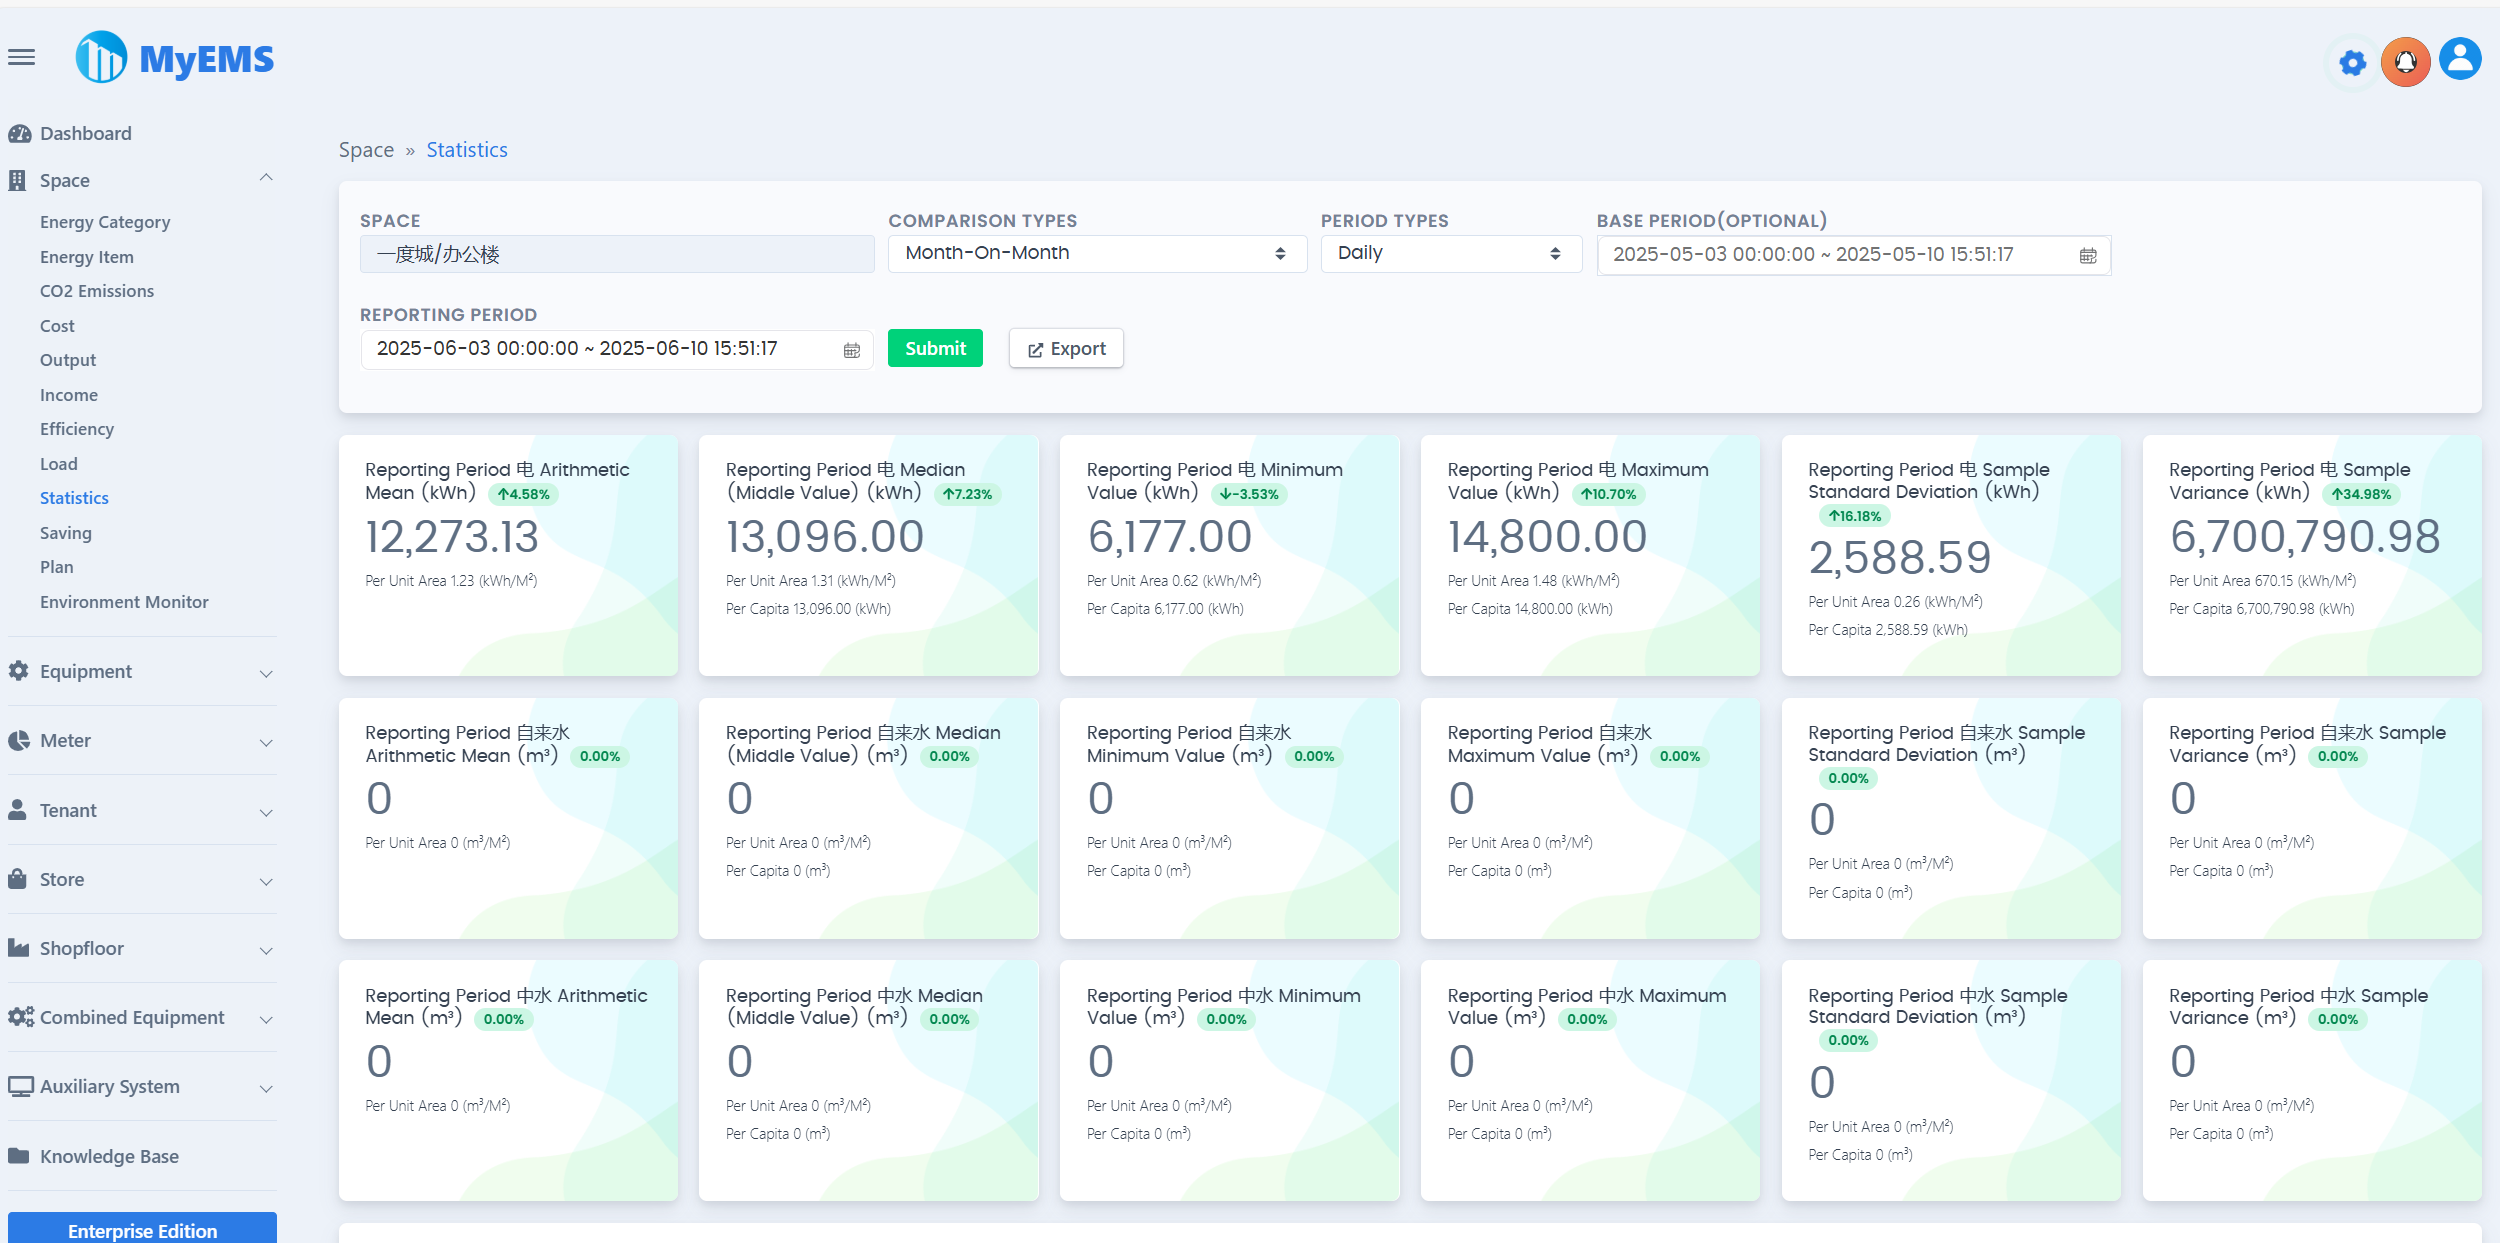Click the MyEMS logo
This screenshot has width=2500, height=1243.
click(175, 58)
